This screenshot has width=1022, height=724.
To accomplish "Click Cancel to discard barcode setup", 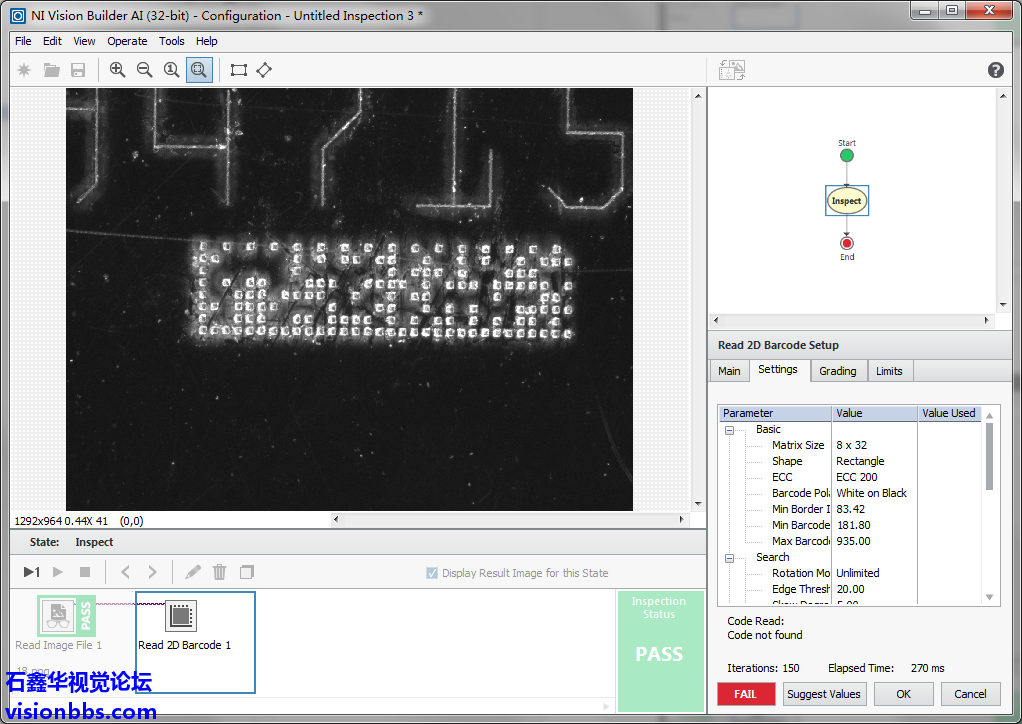I will point(970,694).
